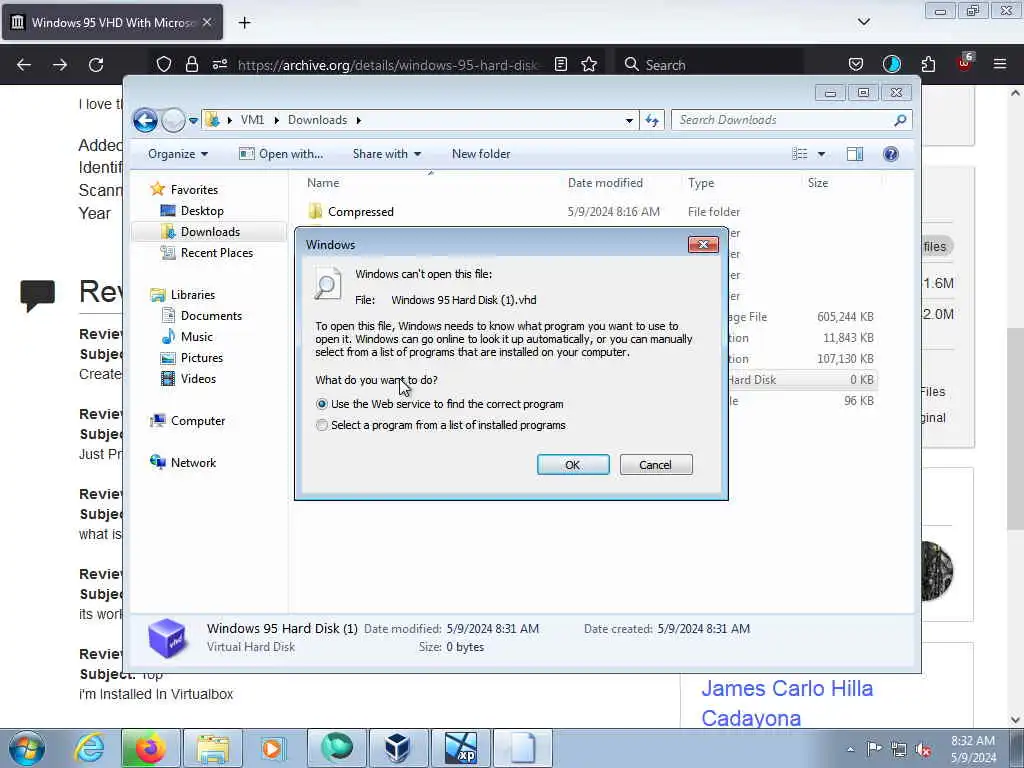The image size is (1024, 768).
Task: Open a new Firefox tab
Action: pyautogui.click(x=244, y=23)
